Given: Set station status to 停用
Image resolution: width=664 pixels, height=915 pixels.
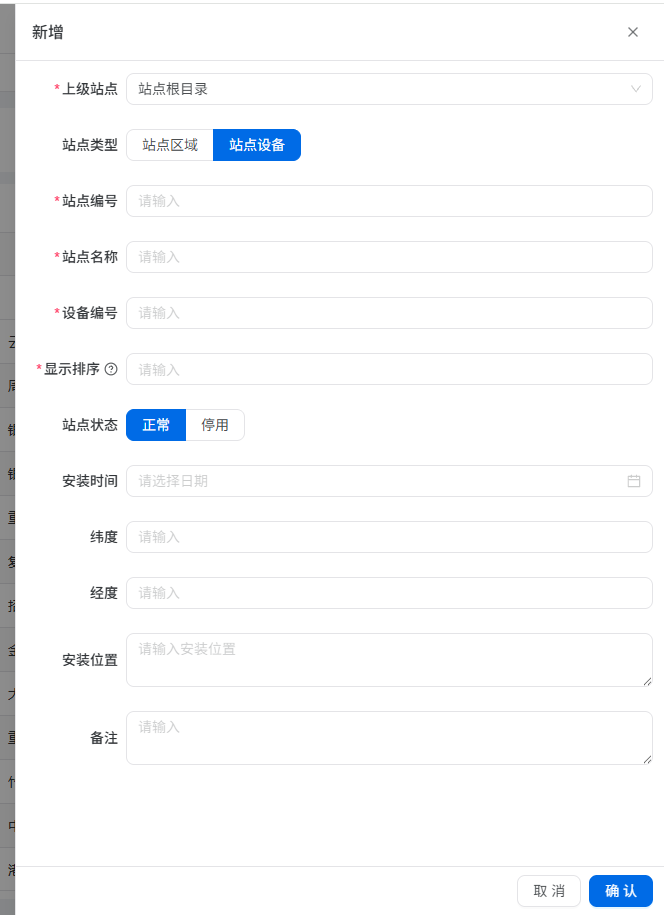Looking at the screenshot, I should pyautogui.click(x=215, y=425).
